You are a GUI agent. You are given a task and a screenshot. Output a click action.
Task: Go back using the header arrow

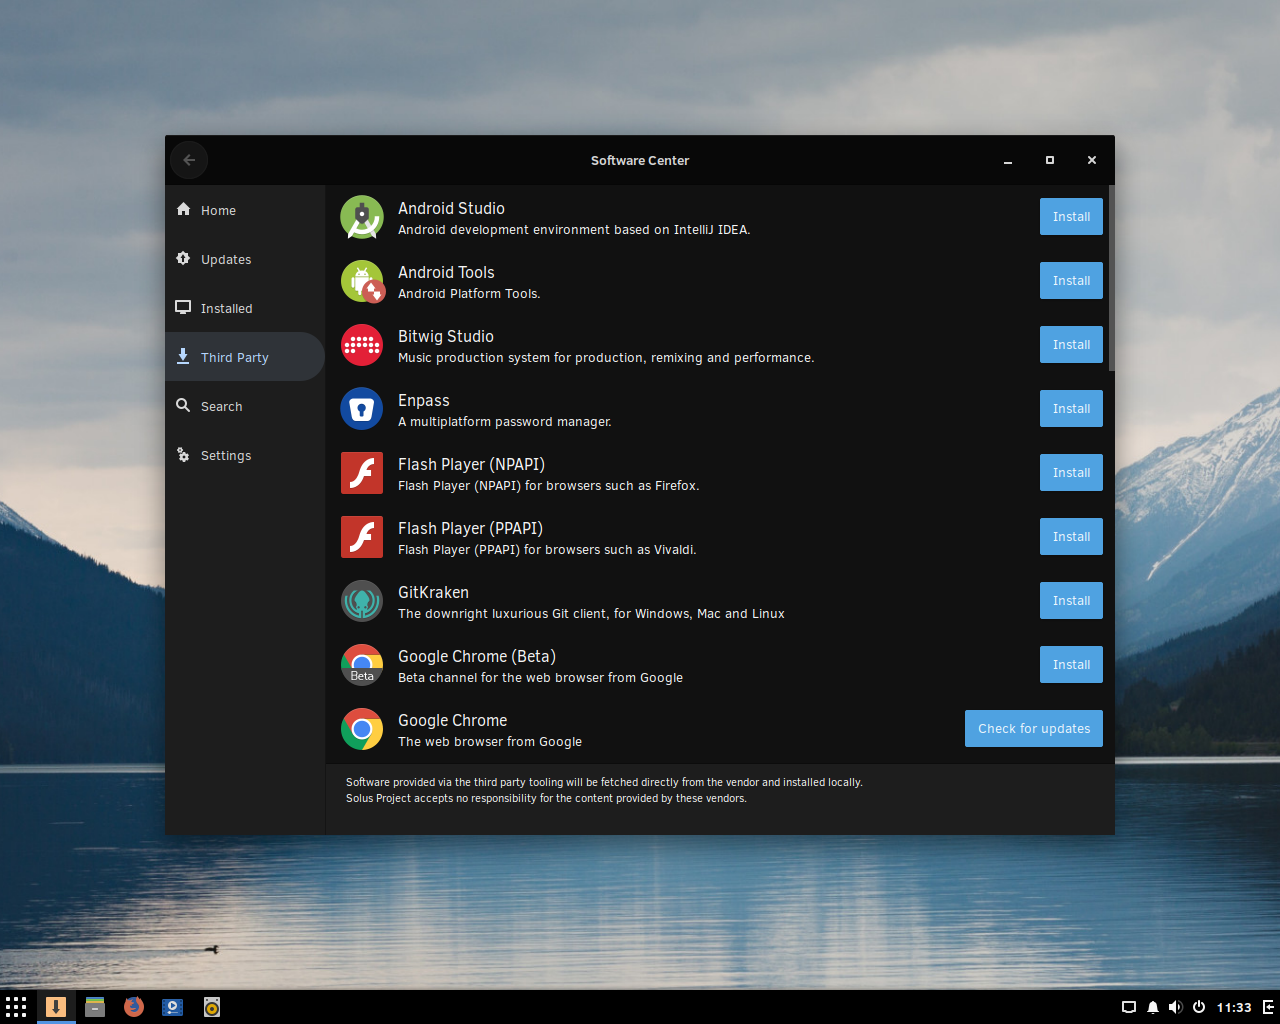tap(189, 160)
